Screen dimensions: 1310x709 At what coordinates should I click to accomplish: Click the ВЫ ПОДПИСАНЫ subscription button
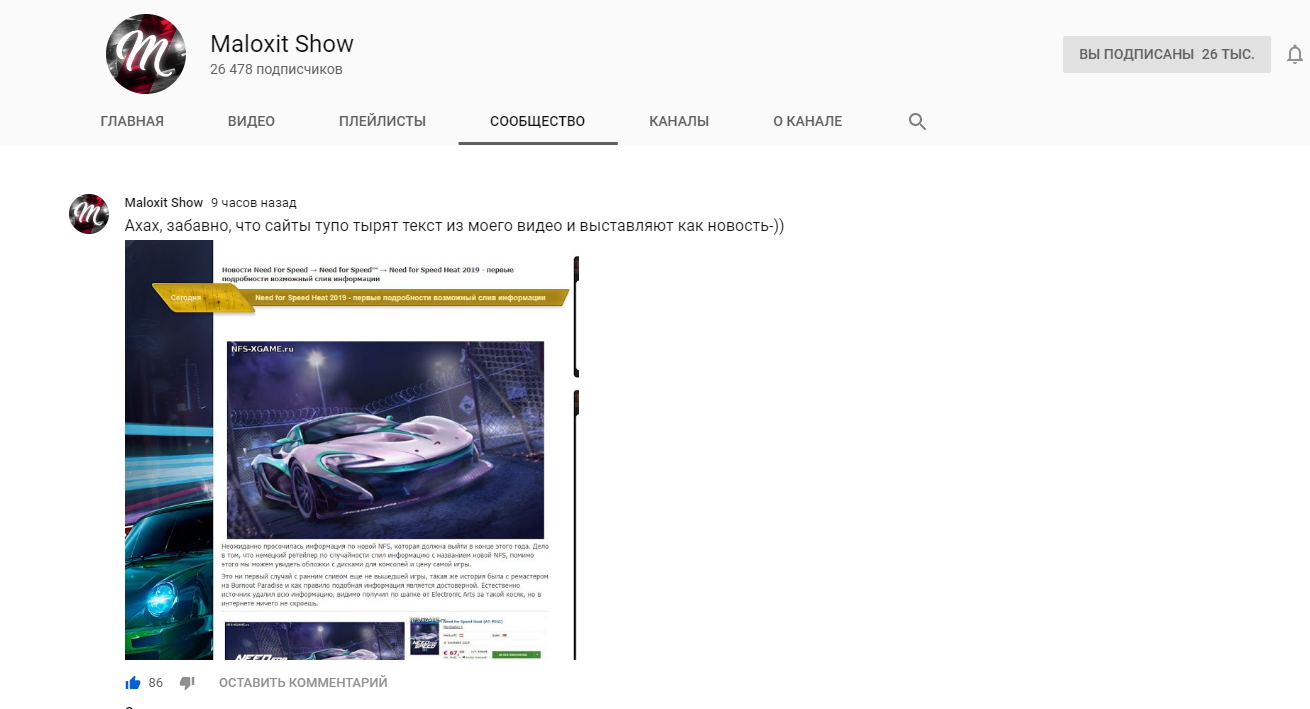(1167, 54)
